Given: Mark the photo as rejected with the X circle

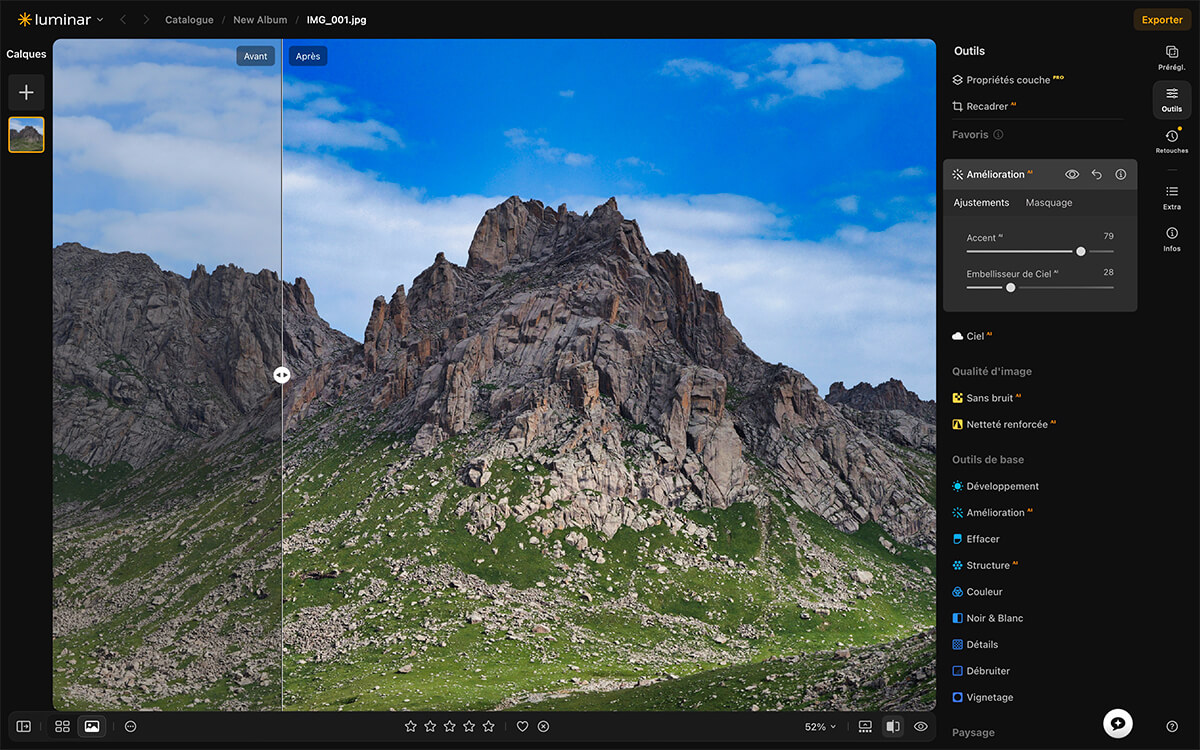Looking at the screenshot, I should pos(543,726).
